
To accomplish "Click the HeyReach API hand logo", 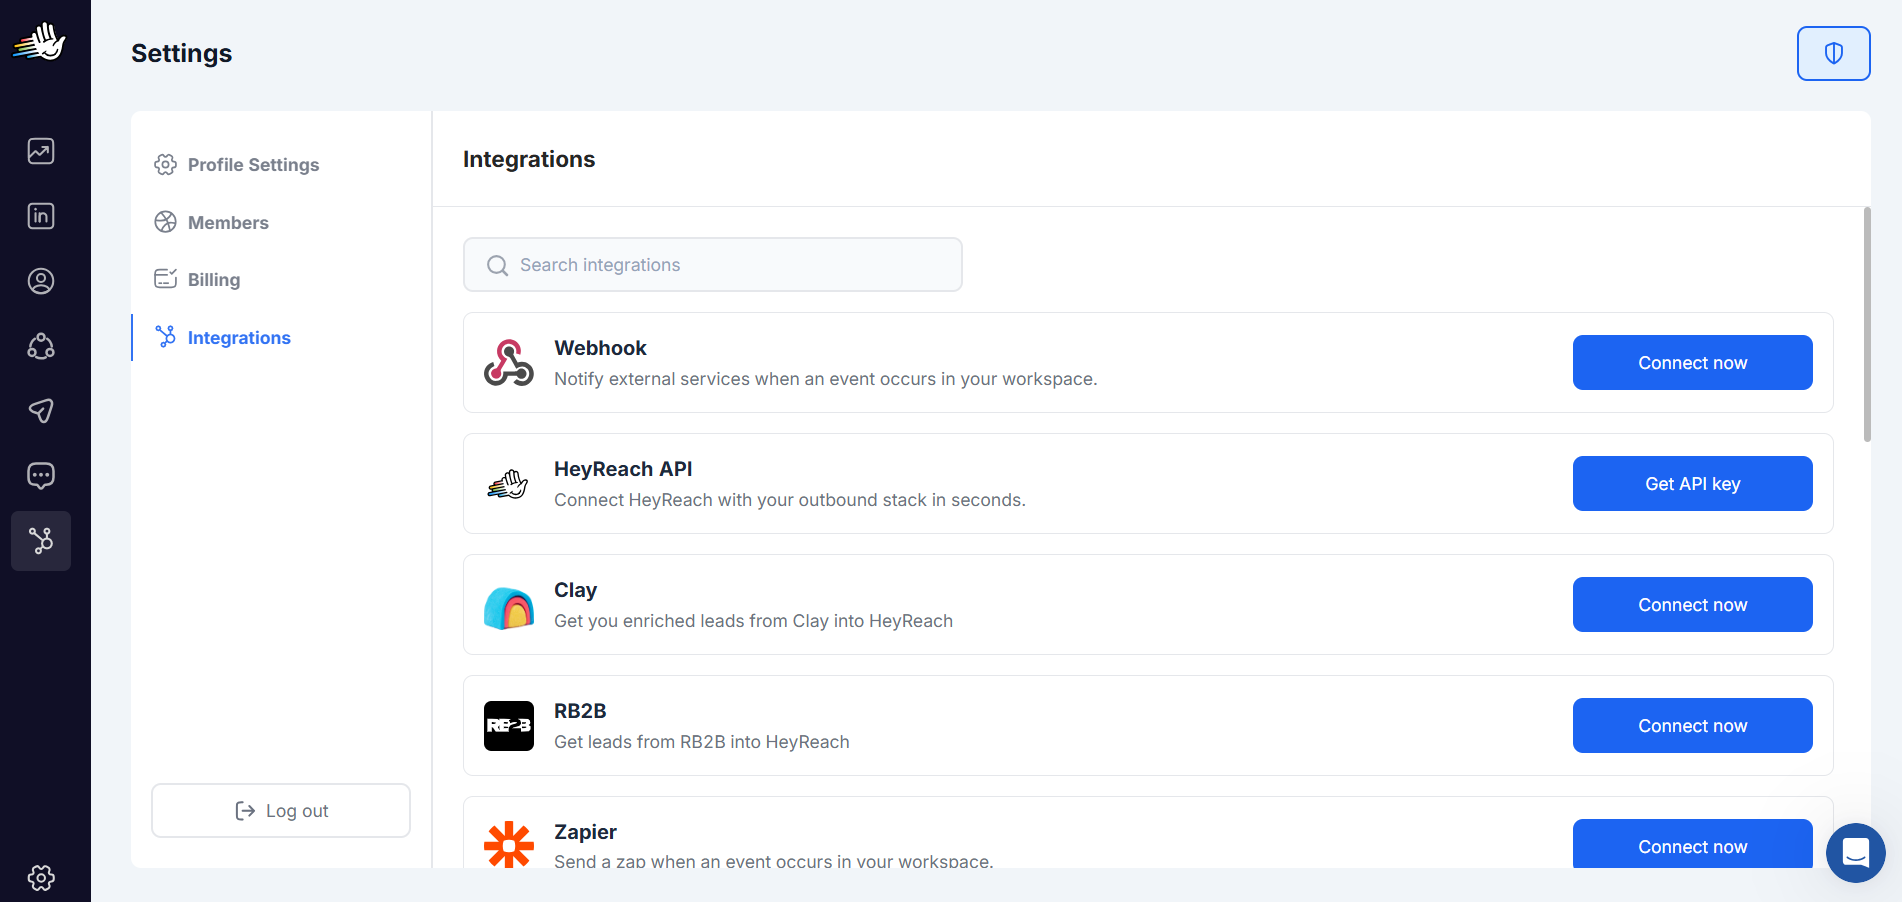I will 509,484.
